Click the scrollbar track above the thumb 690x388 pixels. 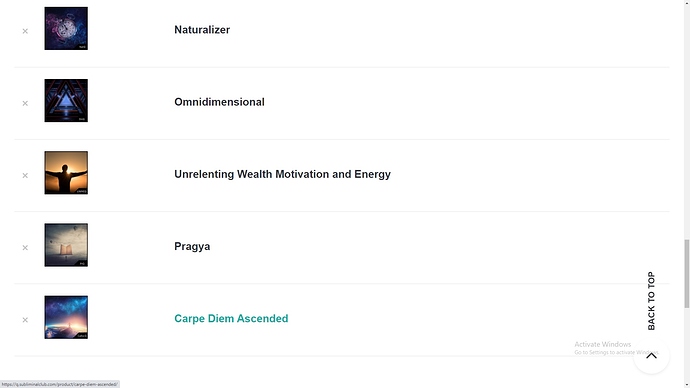[686, 123]
